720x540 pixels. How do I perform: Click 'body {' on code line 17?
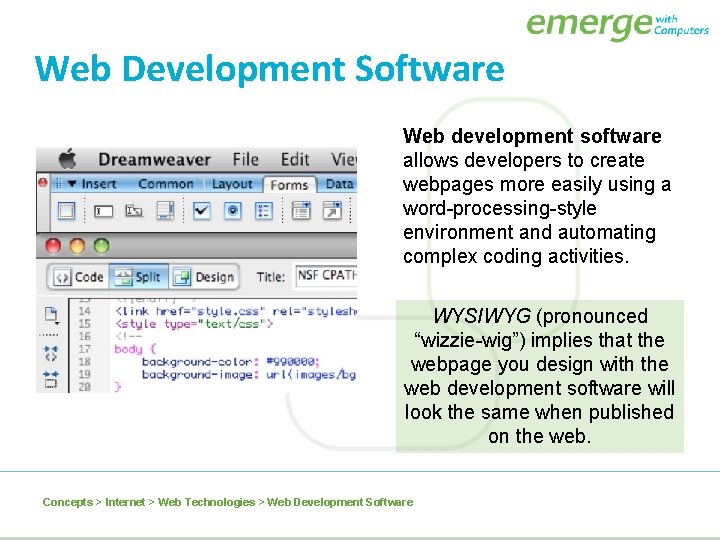coord(135,349)
